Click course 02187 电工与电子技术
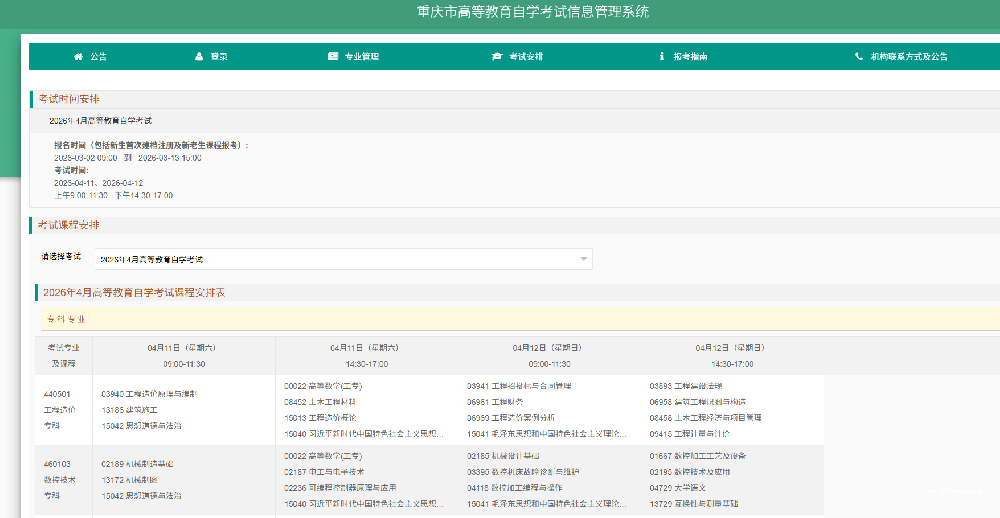This screenshot has height=518, width=1000. tap(324, 471)
